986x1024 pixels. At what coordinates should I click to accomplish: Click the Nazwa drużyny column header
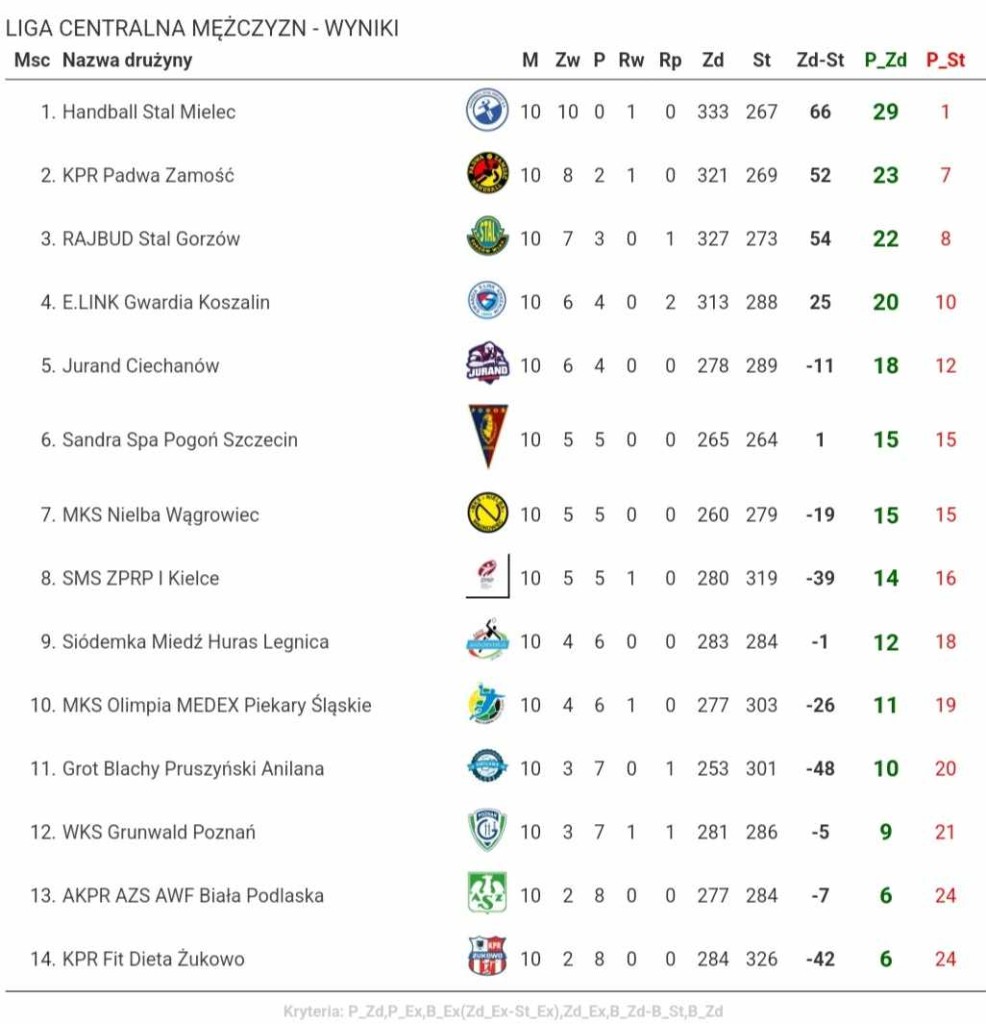(x=127, y=60)
